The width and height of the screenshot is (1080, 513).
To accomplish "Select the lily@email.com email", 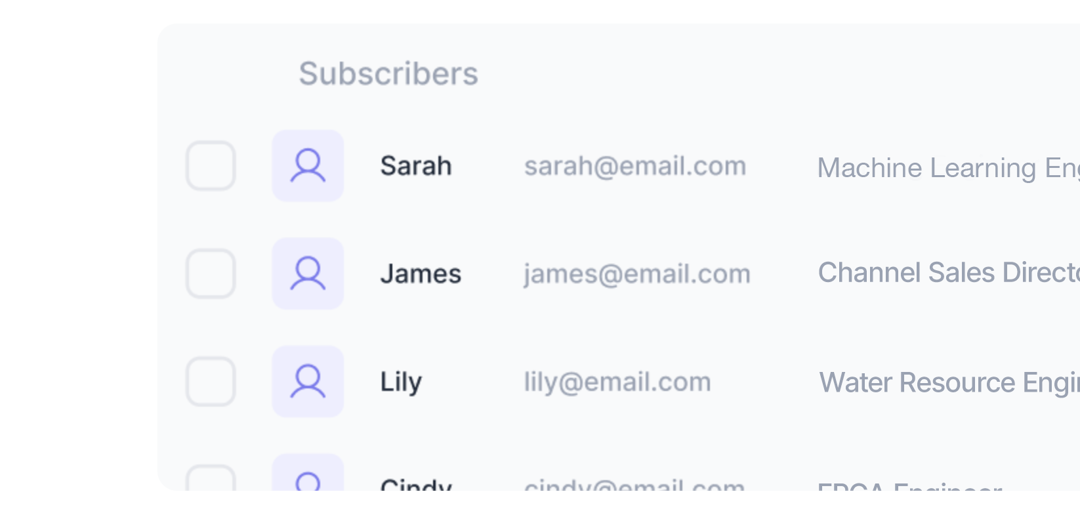I will tap(618, 381).
